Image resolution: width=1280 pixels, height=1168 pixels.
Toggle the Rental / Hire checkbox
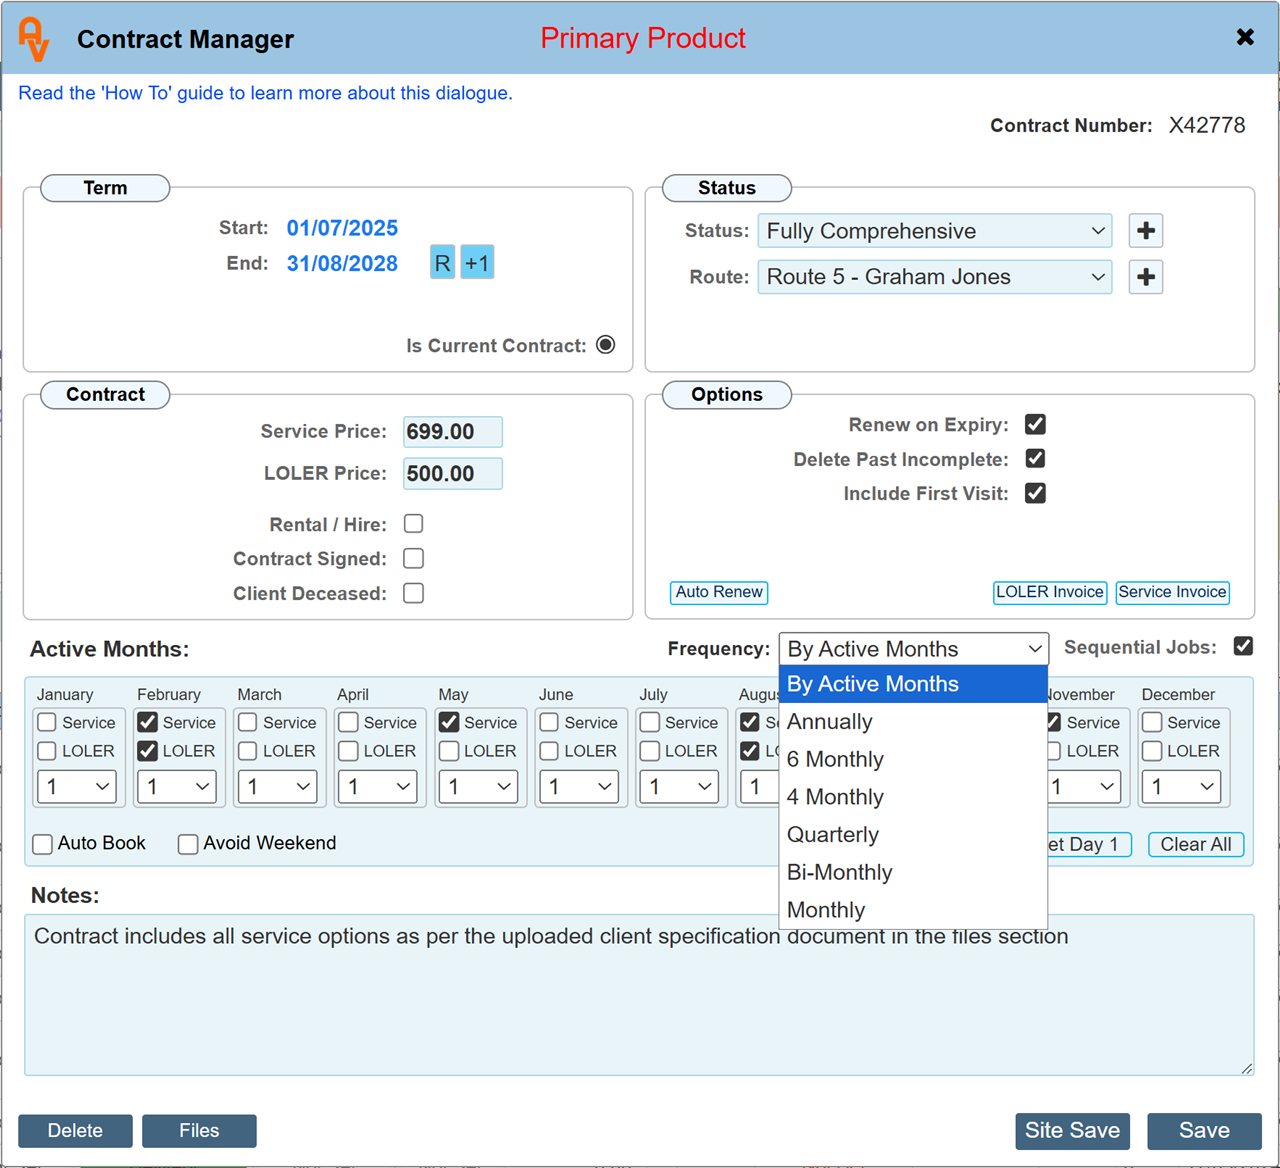click(x=413, y=524)
